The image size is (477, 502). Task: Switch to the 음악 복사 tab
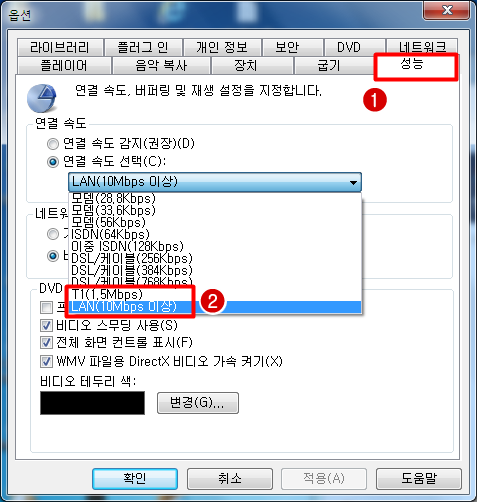click(x=161, y=65)
